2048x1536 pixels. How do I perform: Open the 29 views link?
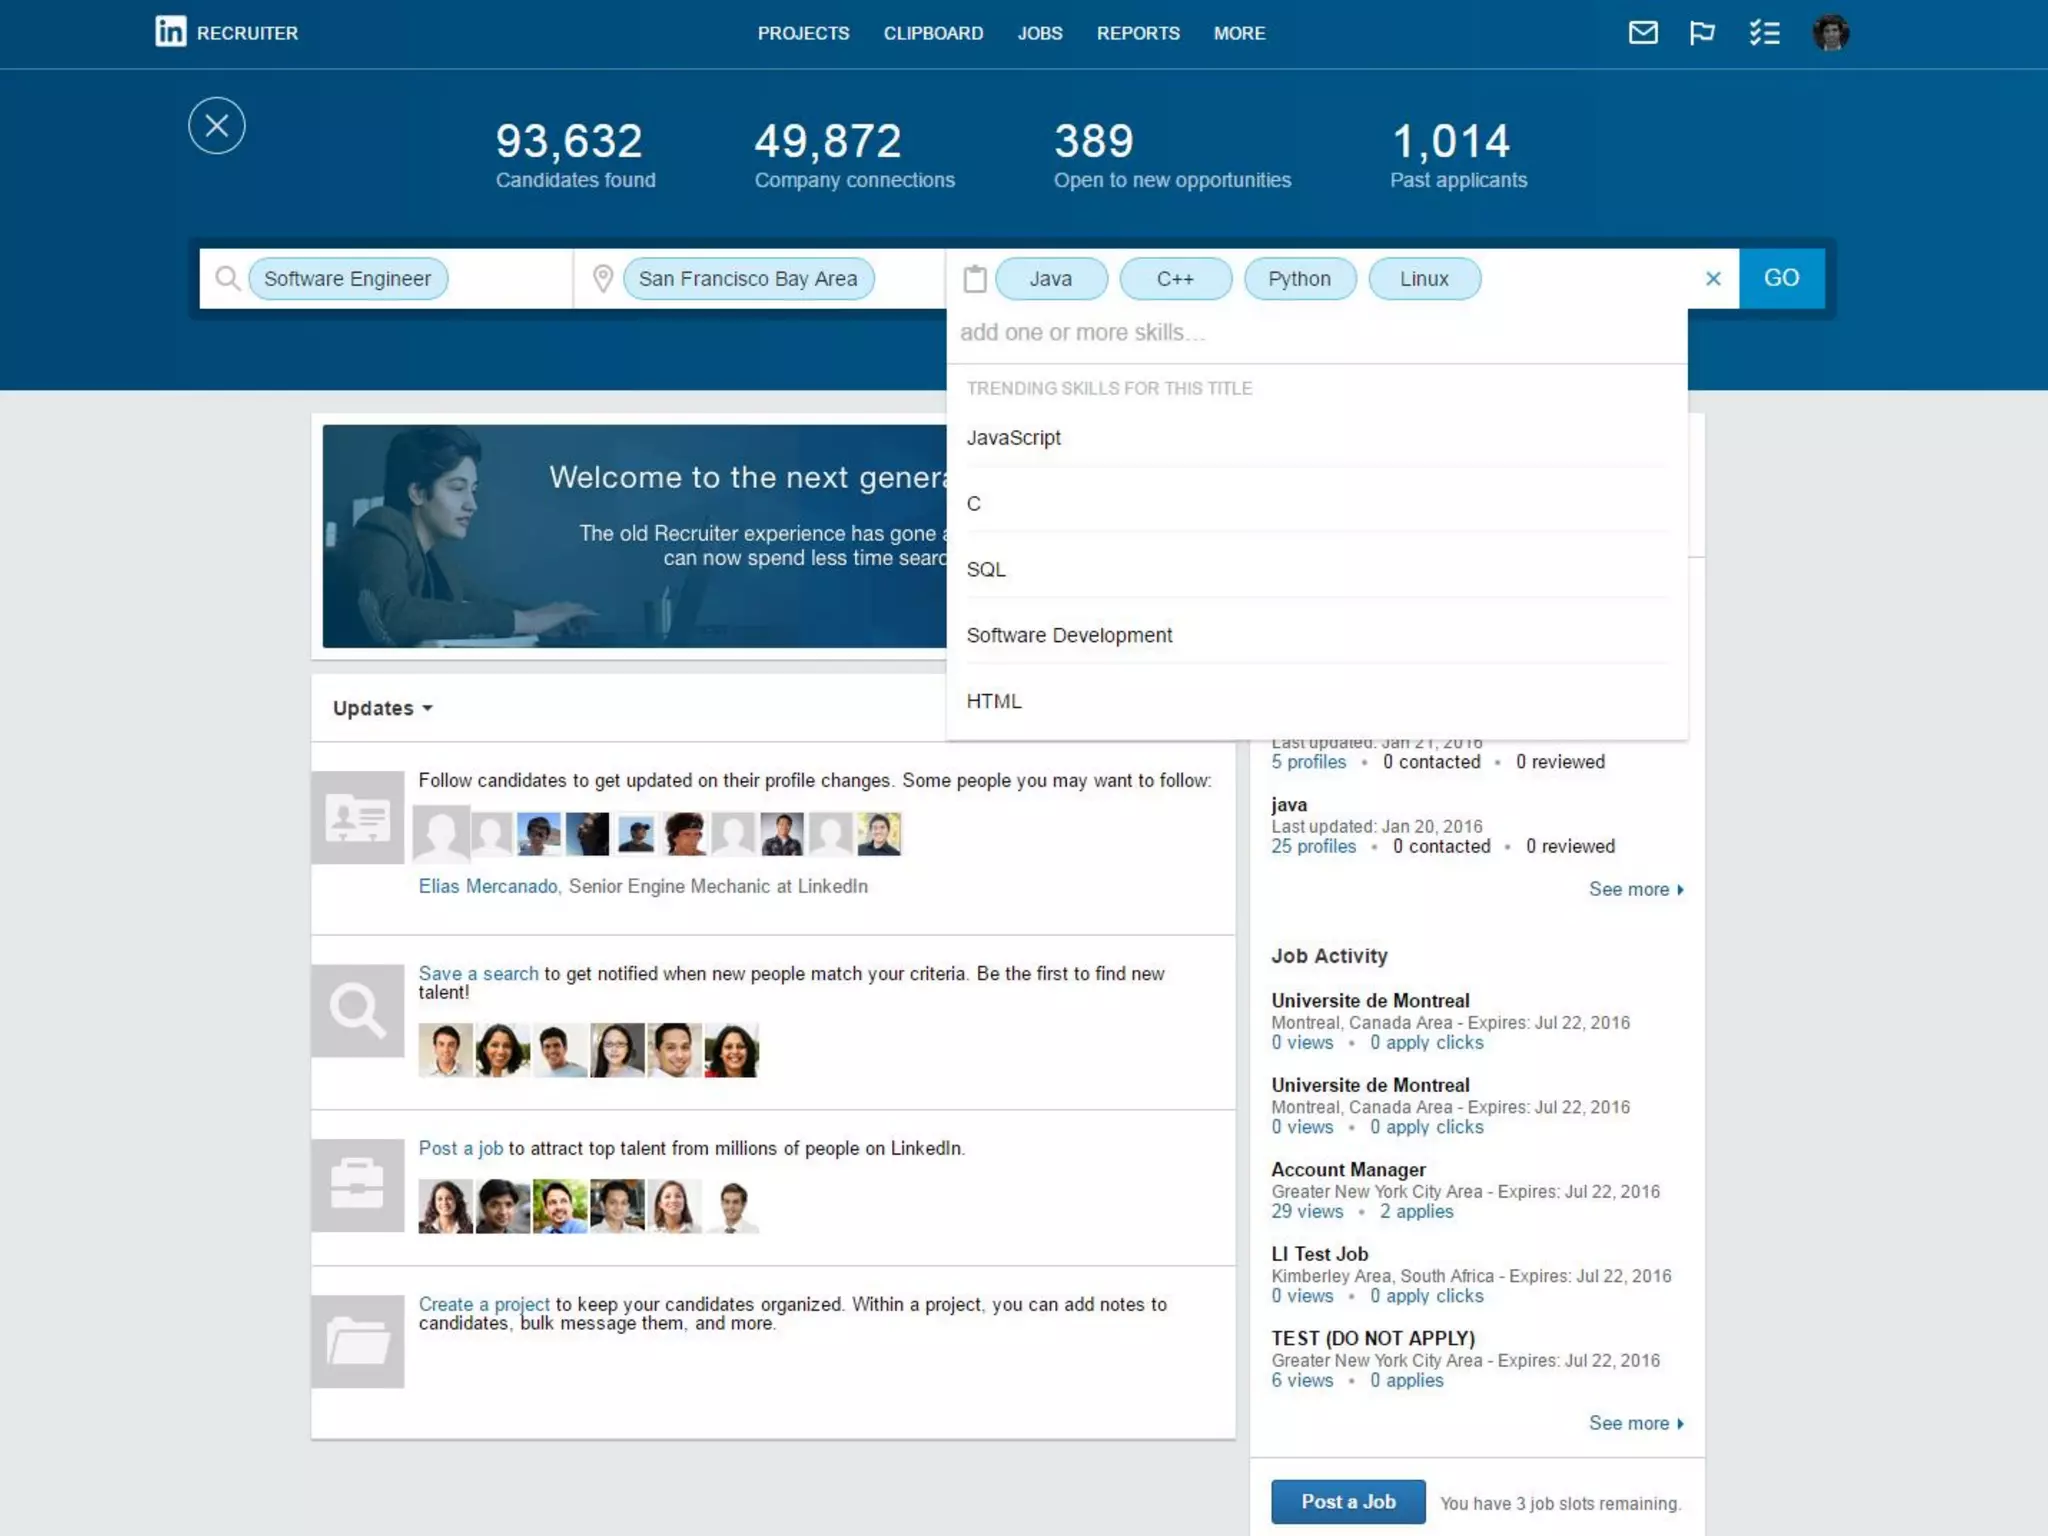(x=1307, y=1211)
